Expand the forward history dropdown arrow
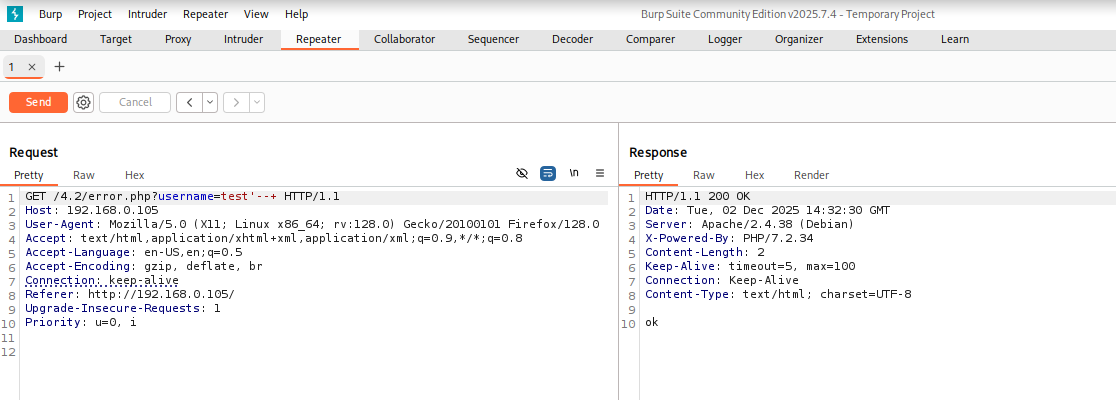This screenshot has height=400, width=1116. point(257,102)
